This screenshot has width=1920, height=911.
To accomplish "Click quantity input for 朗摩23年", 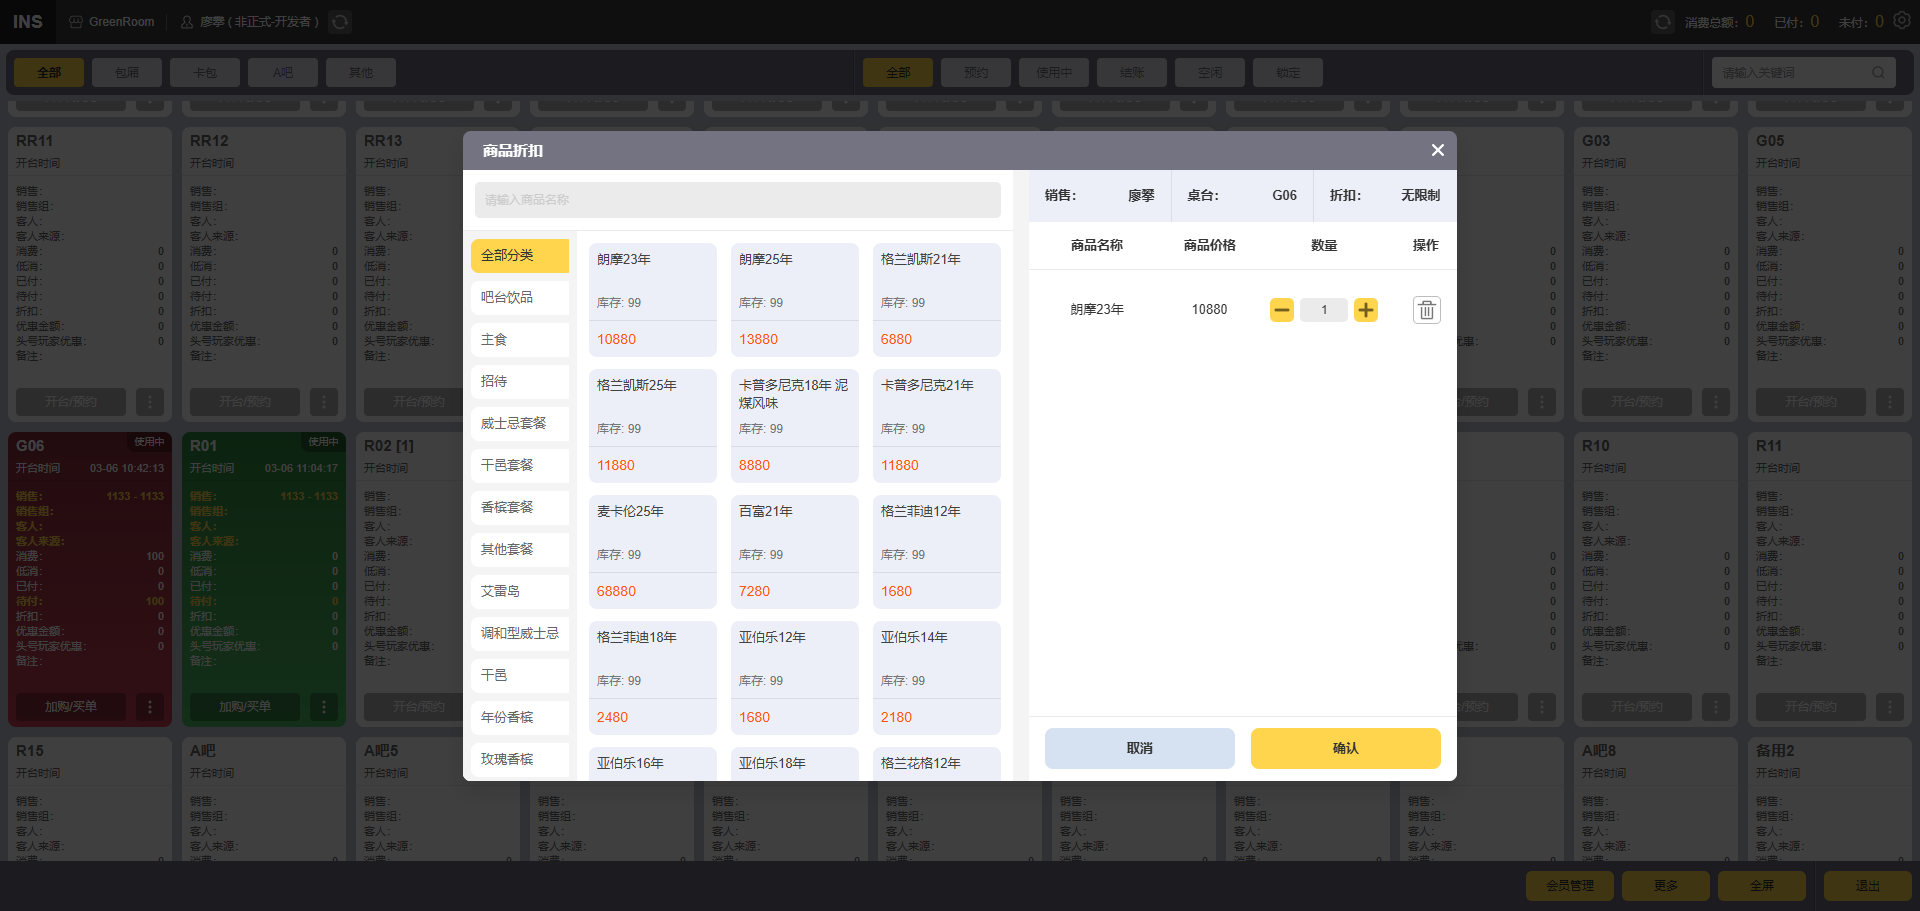I will [1324, 310].
